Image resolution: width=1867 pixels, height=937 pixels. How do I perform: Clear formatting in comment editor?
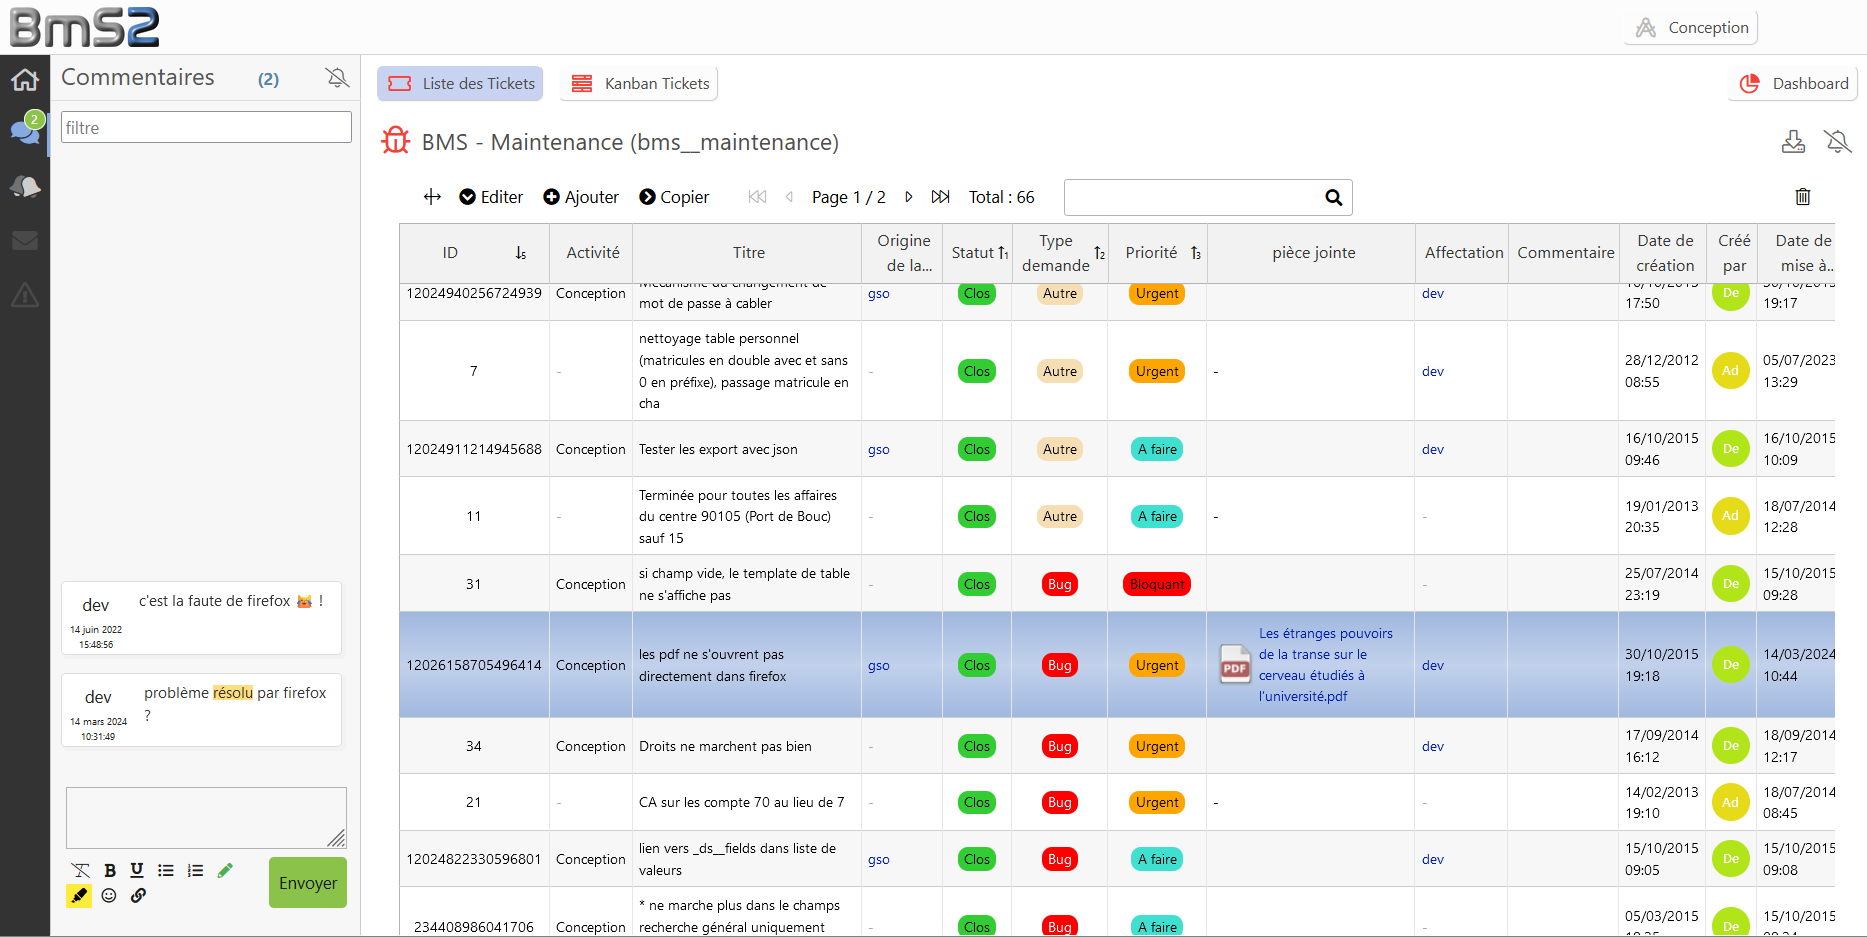coord(80,871)
